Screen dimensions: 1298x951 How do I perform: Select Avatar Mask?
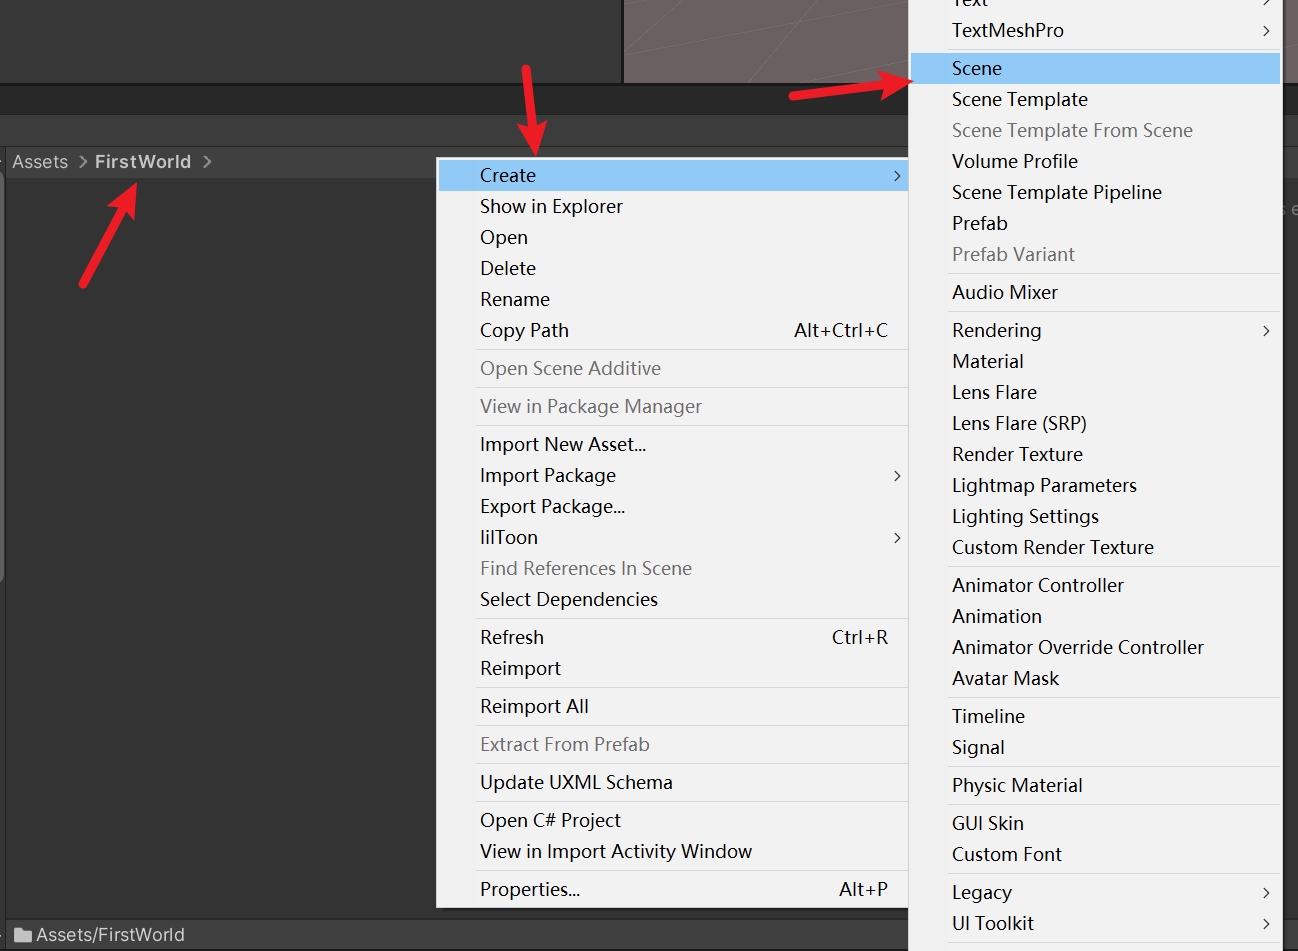(1096, 678)
